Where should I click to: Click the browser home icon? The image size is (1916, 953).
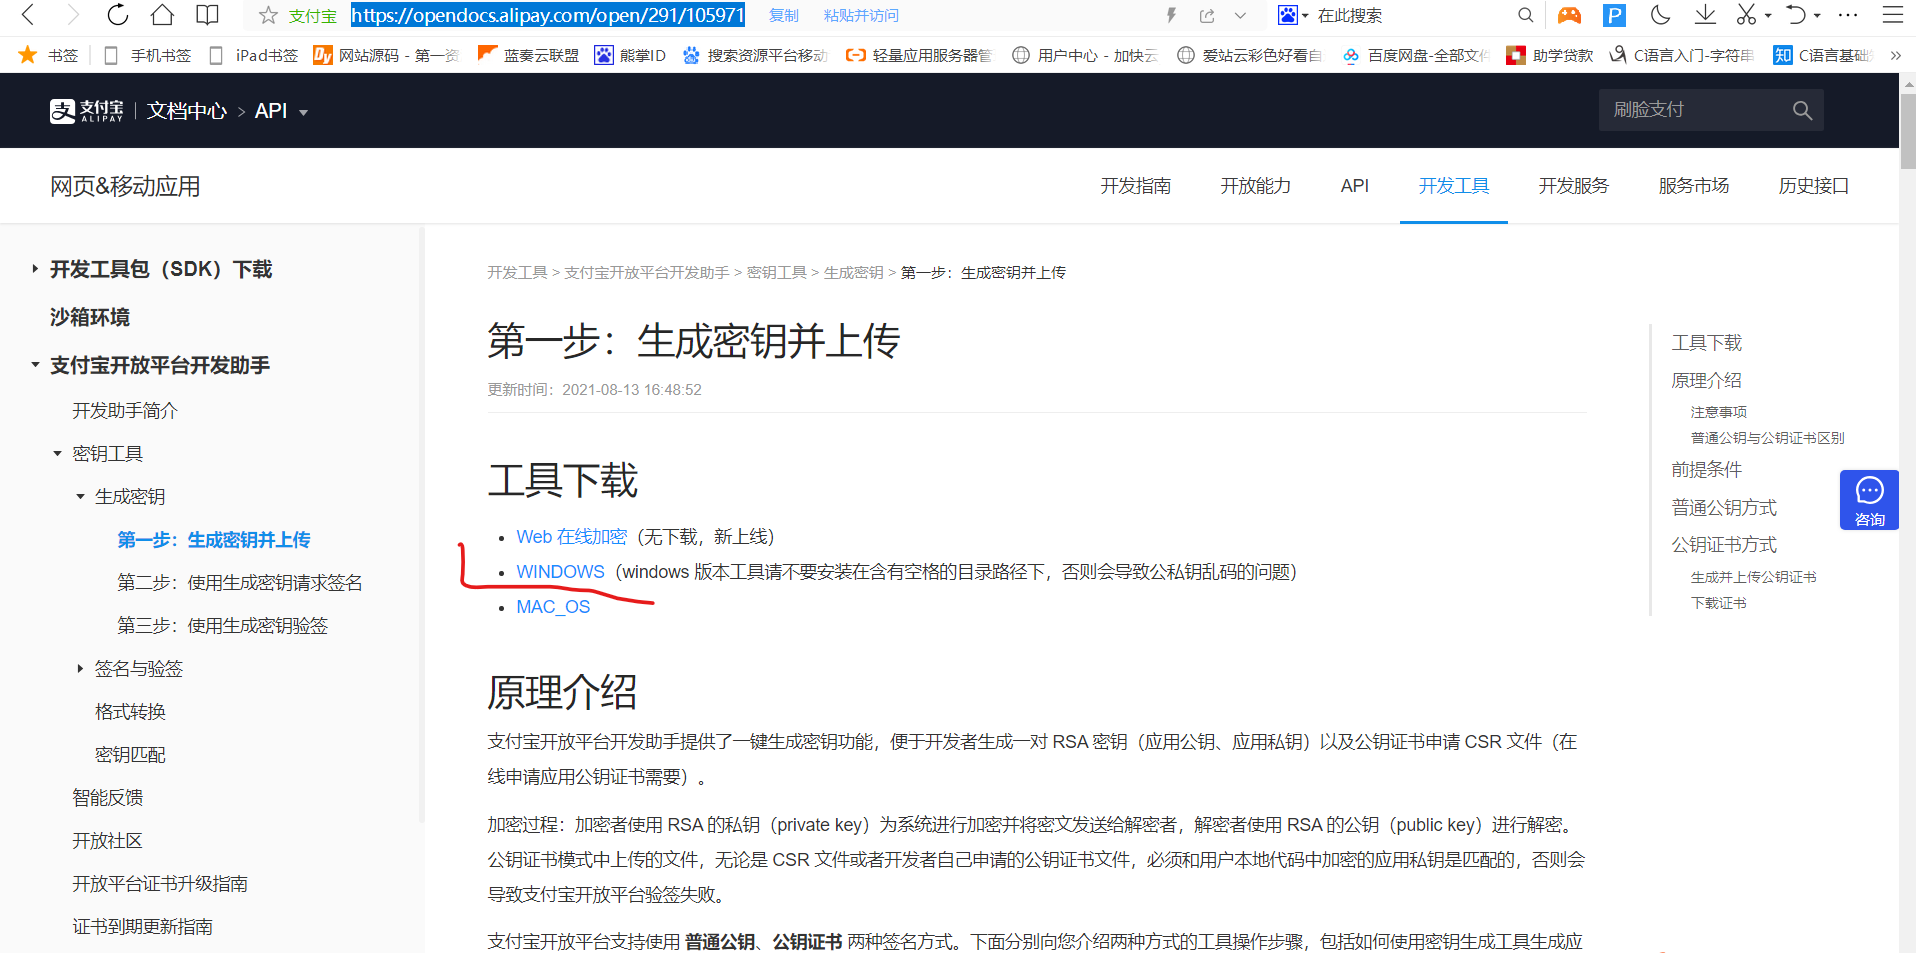[x=161, y=15]
